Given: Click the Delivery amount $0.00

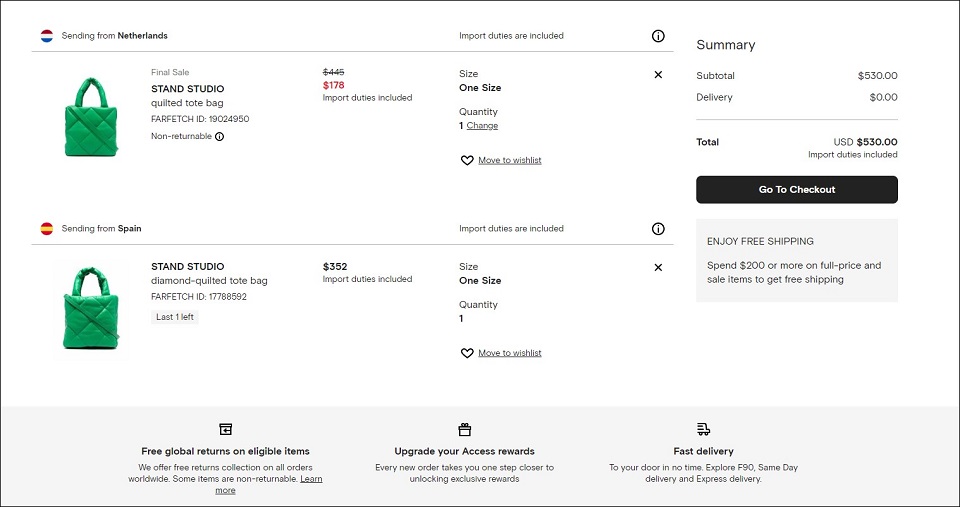Looking at the screenshot, I should (883, 97).
